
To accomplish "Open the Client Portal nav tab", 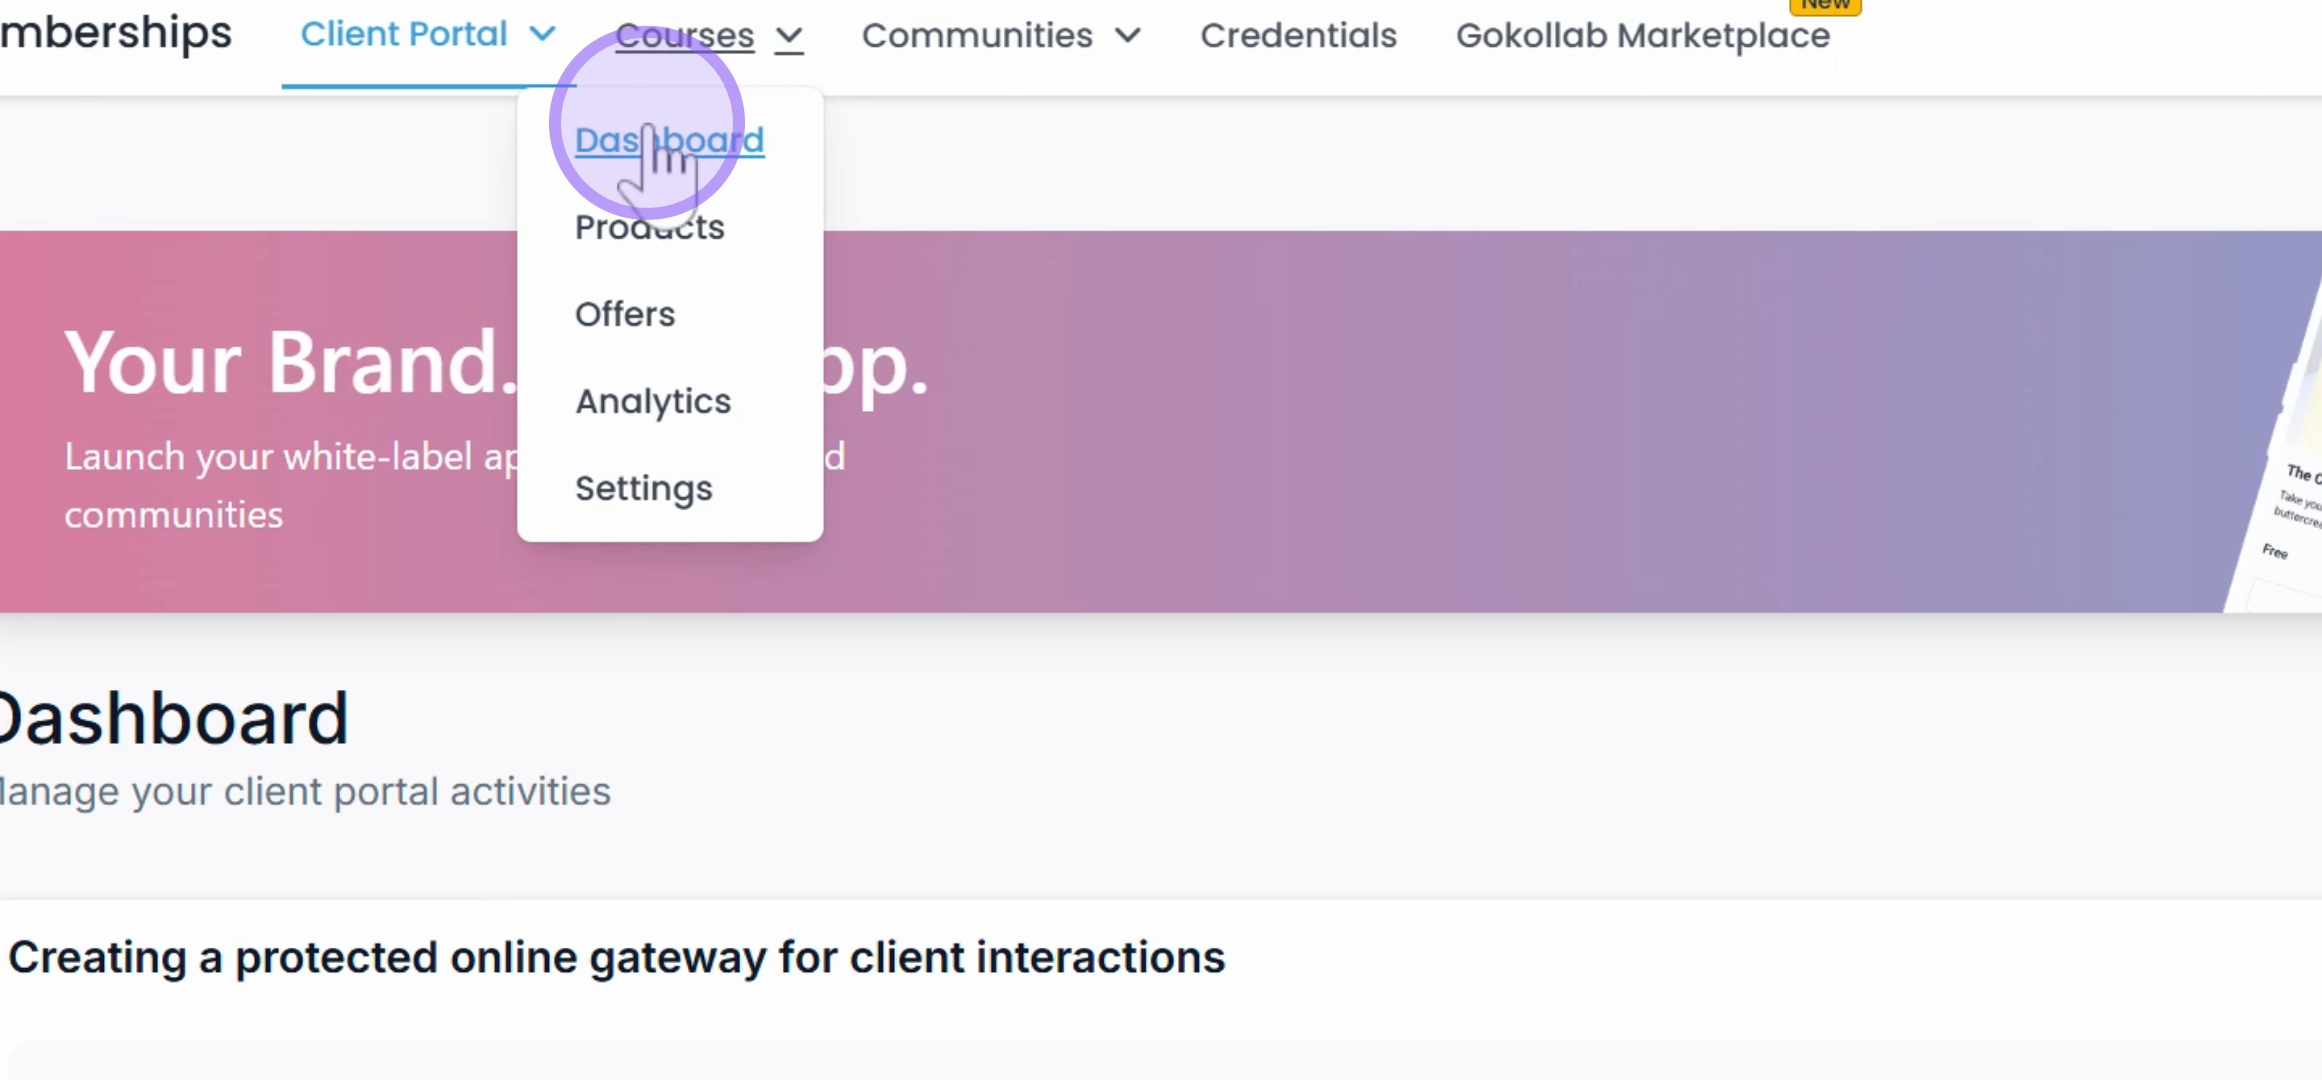I will pos(428,35).
